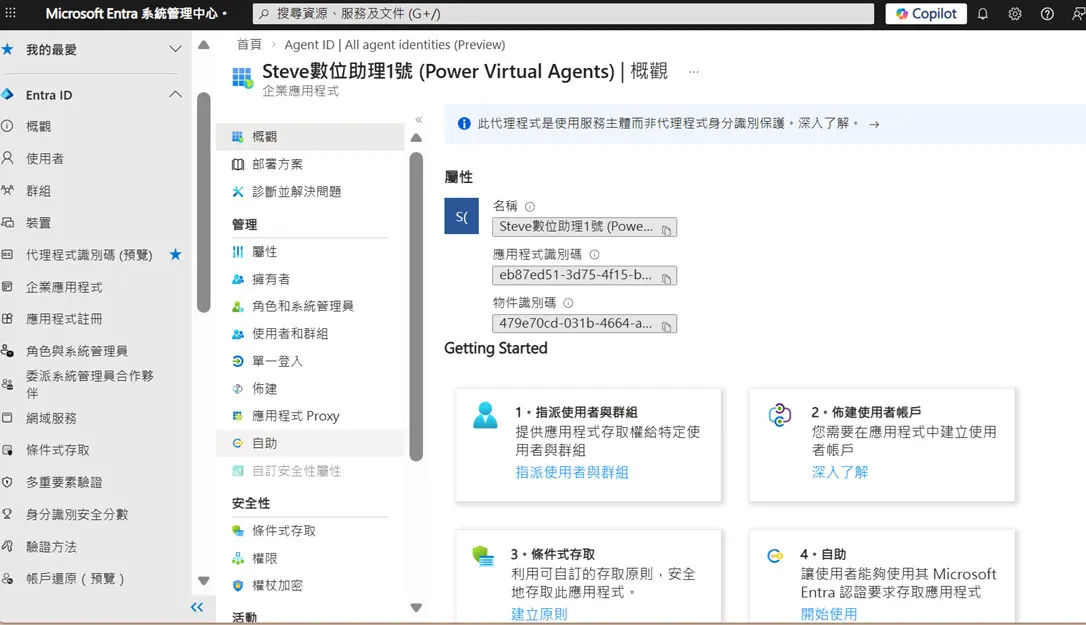Click sidebar scroll up arrow
This screenshot has width=1086, height=625.
pos(204,45)
